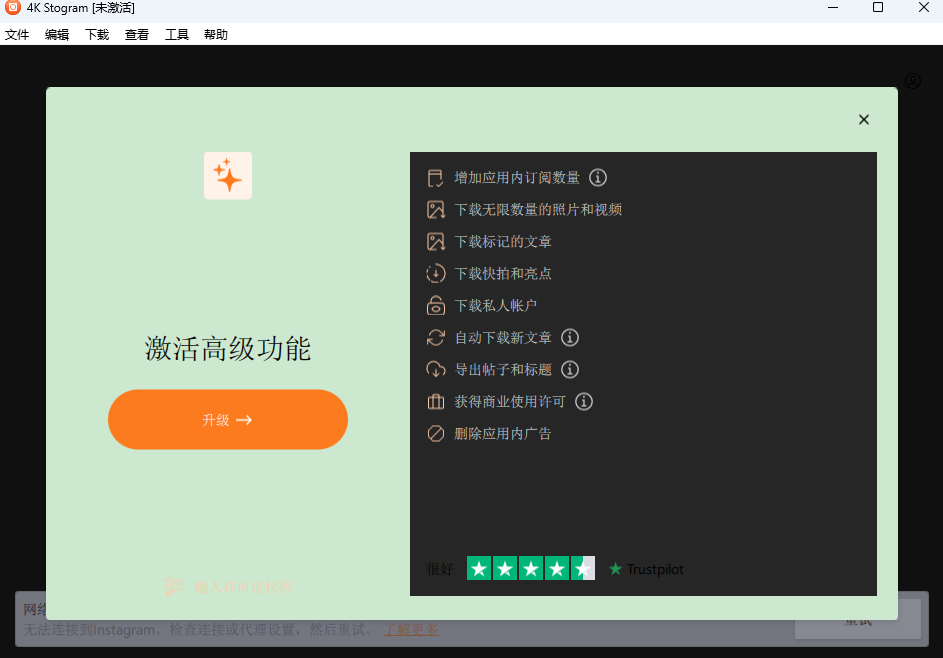Minimize the 4K Stogram window
Viewport: 943px width, 658px height.
[833, 8]
